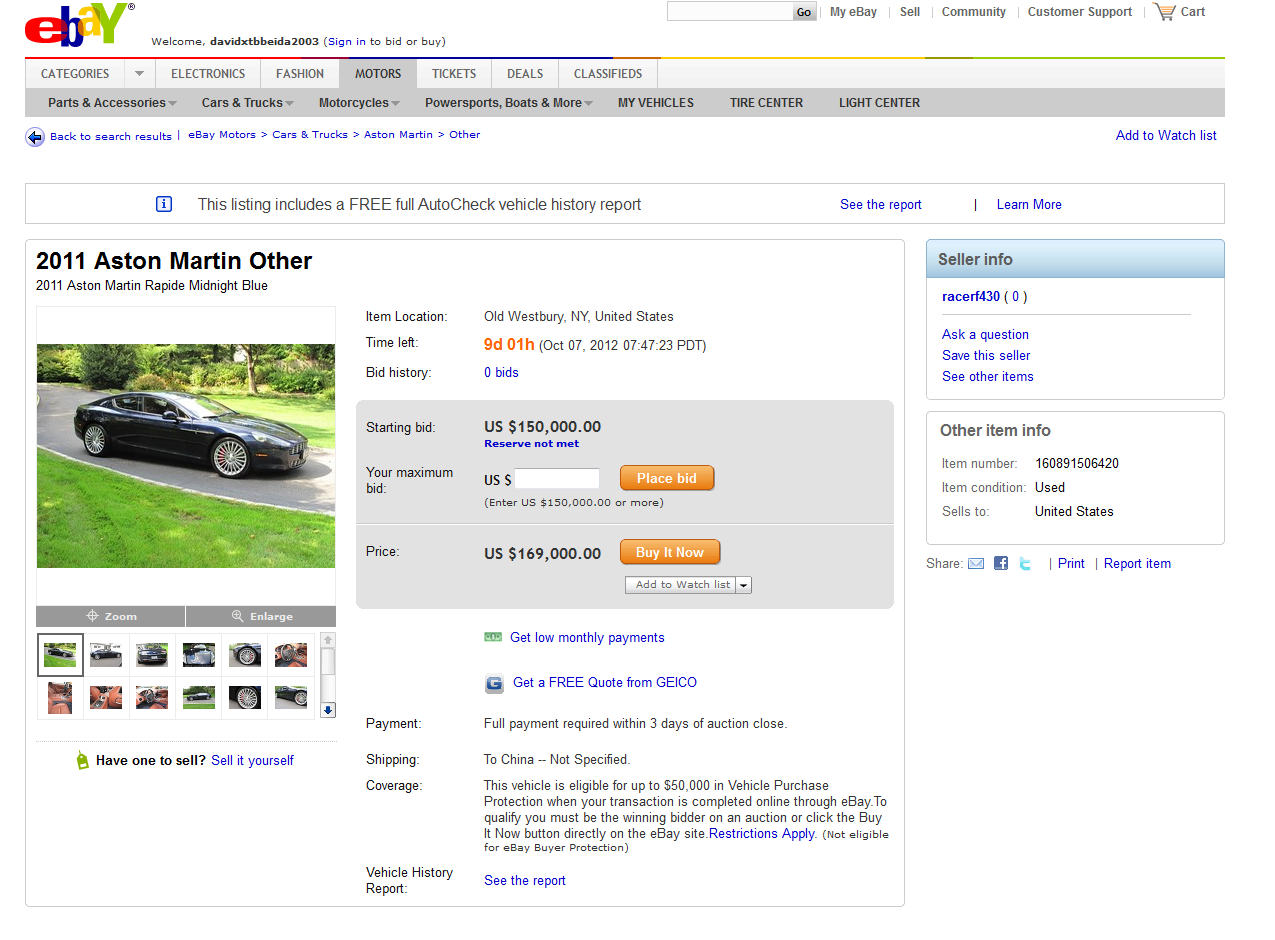Click the main Aston Martin photo
The image size is (1275, 940).
[186, 456]
